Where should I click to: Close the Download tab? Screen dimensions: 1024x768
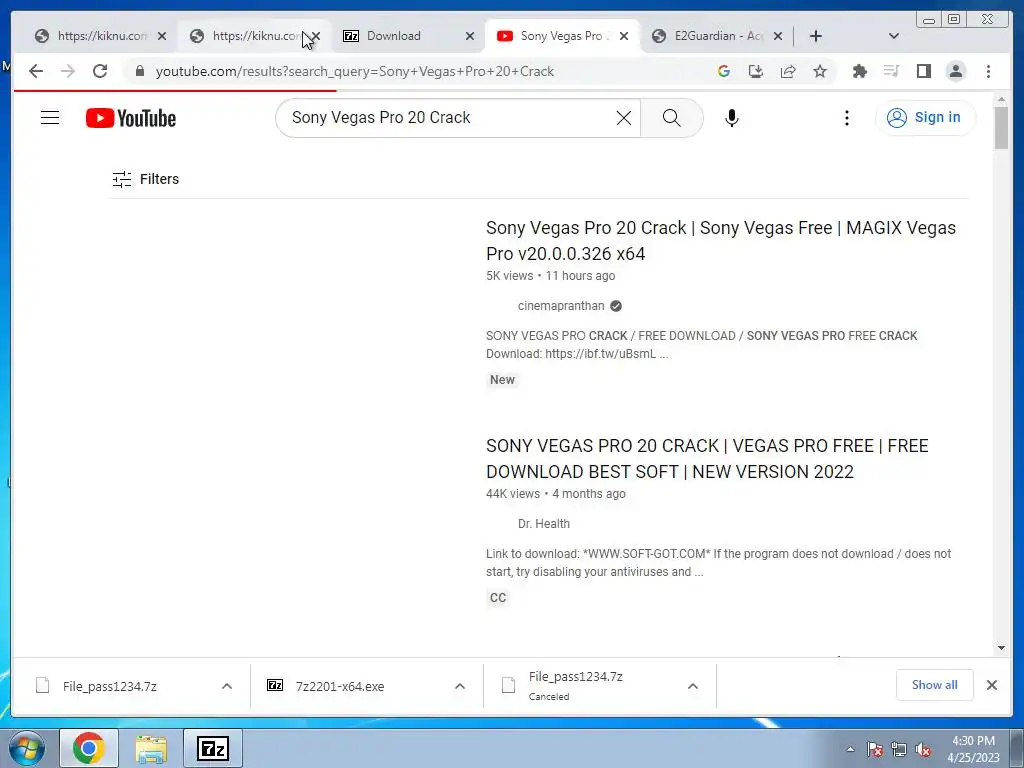tap(470, 36)
